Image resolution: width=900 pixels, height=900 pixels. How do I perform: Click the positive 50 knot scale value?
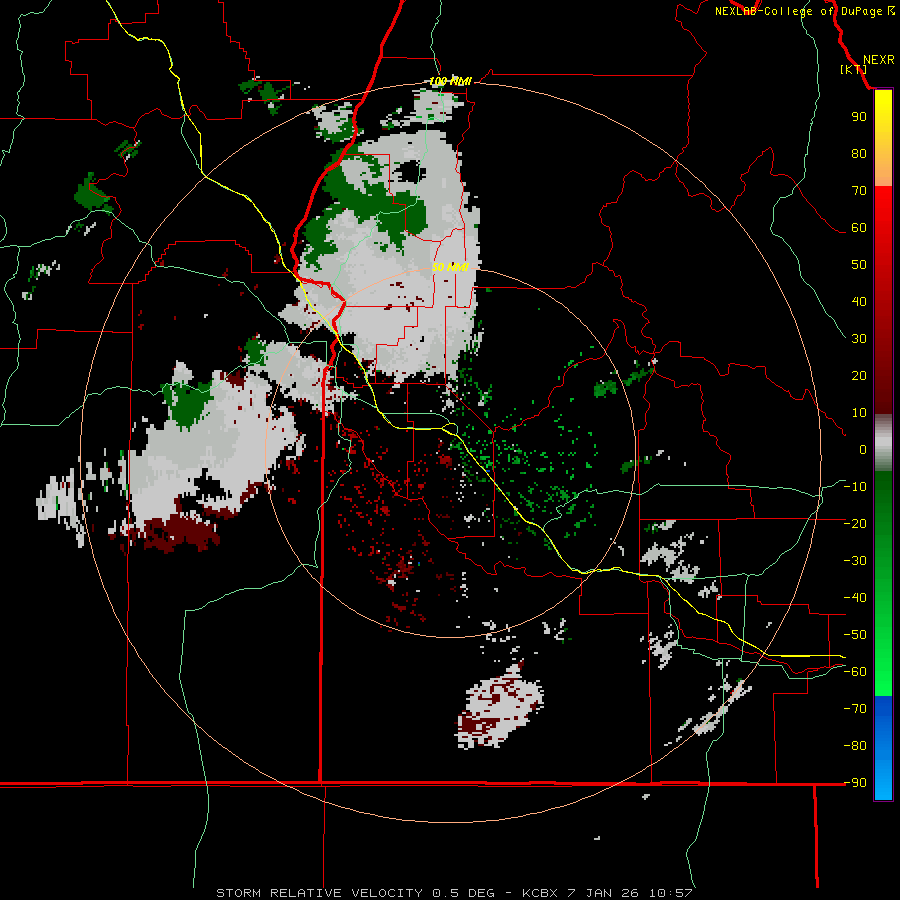click(859, 265)
